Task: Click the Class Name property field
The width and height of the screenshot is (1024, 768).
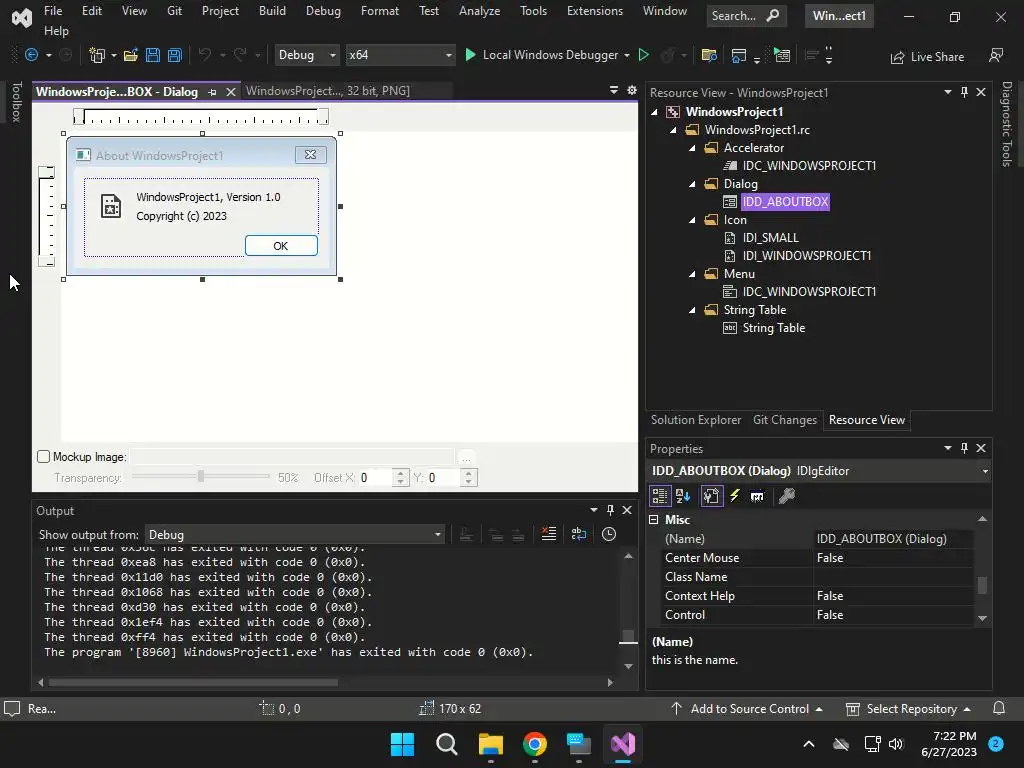Action: click(893, 577)
